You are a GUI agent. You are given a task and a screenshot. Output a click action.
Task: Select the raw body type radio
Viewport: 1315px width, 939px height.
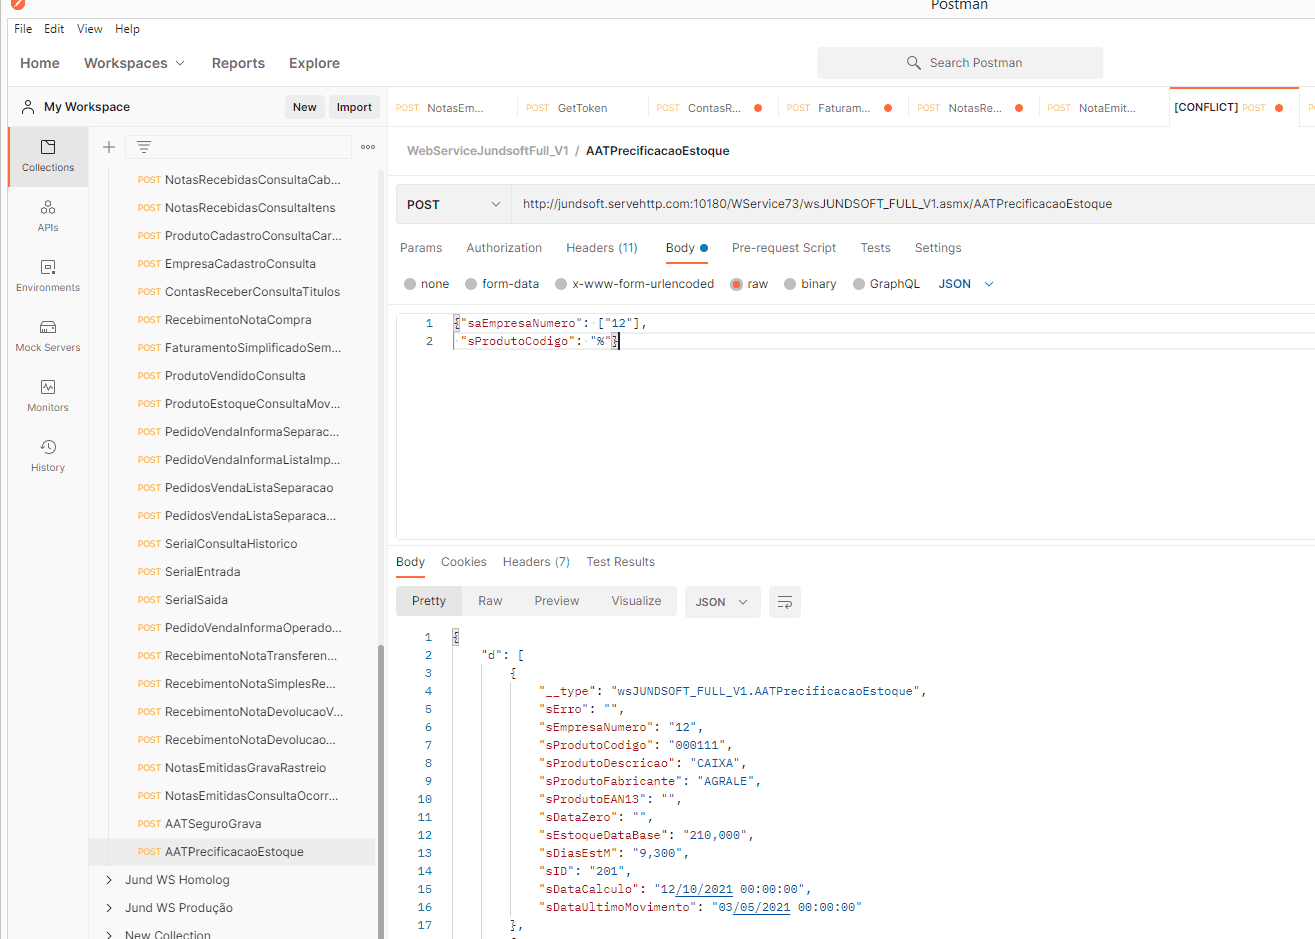click(x=737, y=284)
